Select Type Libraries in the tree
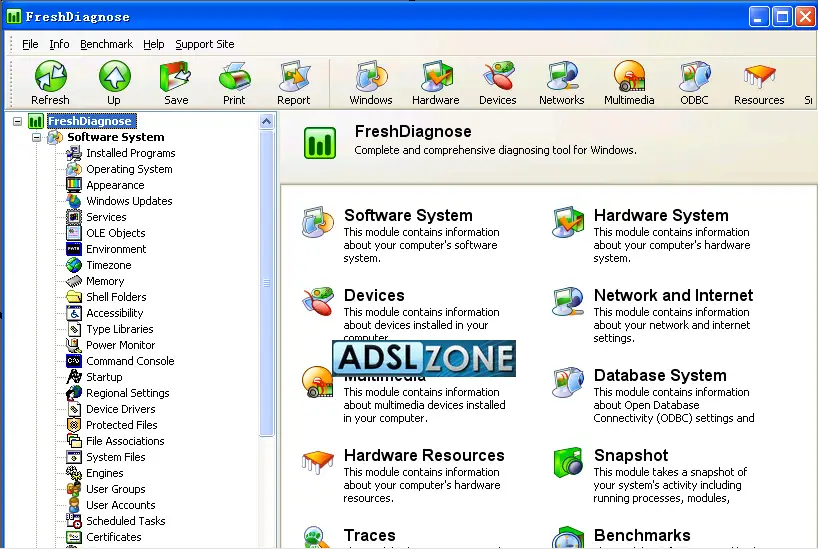The image size is (818, 549). click(120, 329)
